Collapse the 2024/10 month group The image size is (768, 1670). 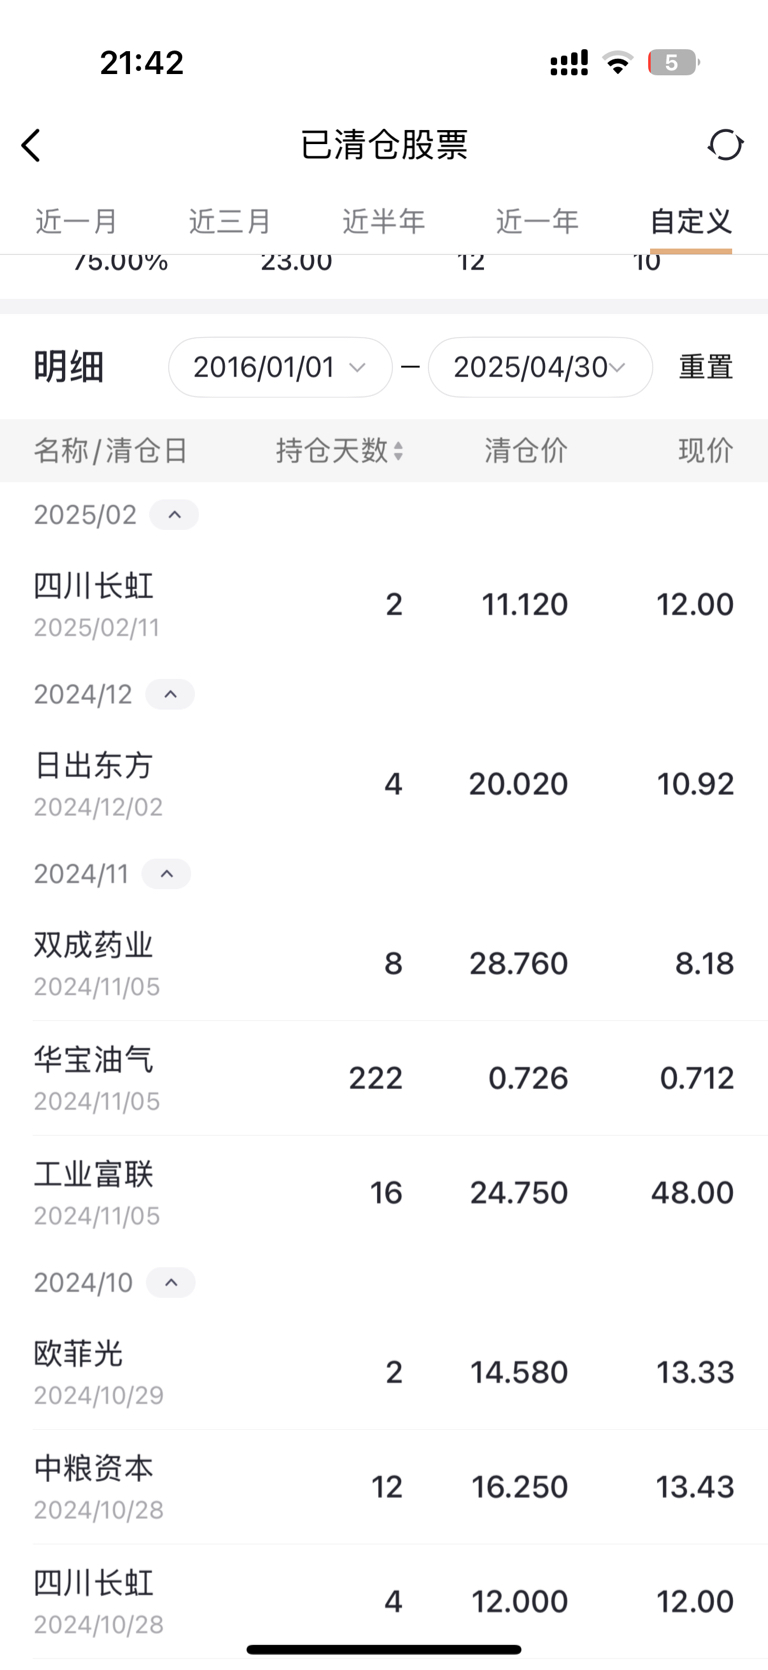171,1282
